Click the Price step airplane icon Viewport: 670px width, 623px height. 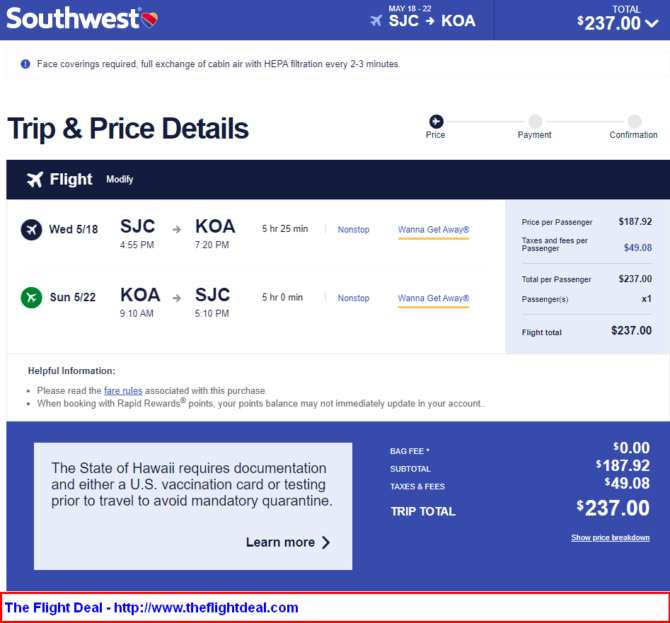click(436, 121)
